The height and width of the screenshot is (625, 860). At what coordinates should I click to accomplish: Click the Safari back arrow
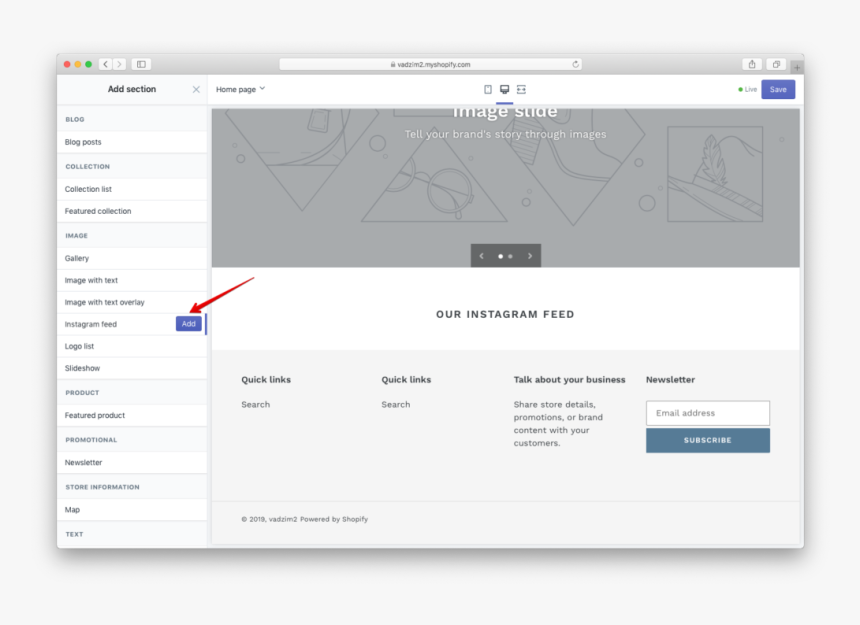click(105, 64)
